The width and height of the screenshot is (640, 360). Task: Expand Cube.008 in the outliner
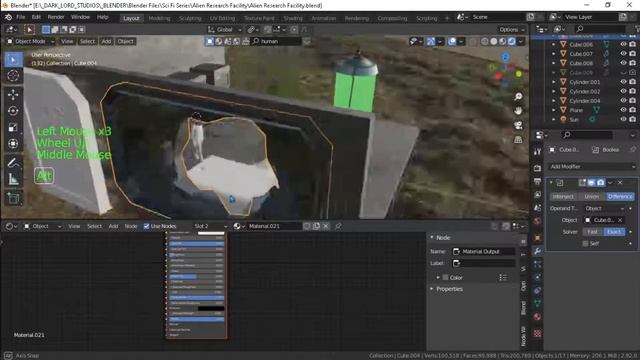(x=553, y=63)
